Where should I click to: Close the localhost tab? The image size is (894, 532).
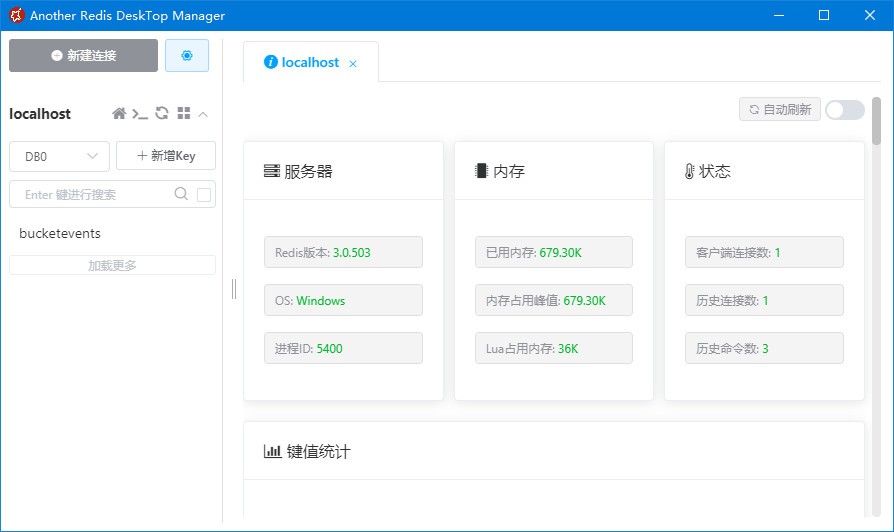(353, 64)
